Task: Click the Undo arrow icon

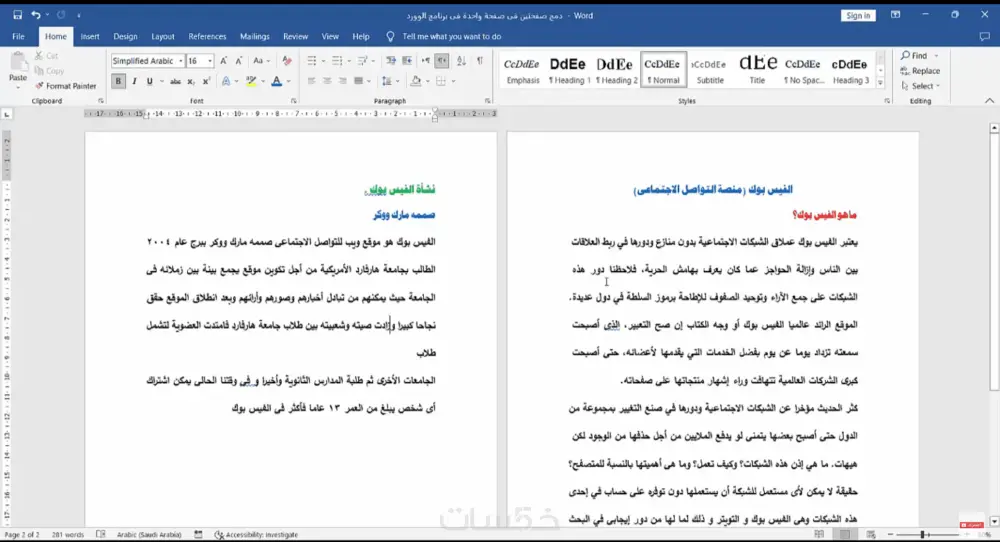Action: pyautogui.click(x=36, y=15)
